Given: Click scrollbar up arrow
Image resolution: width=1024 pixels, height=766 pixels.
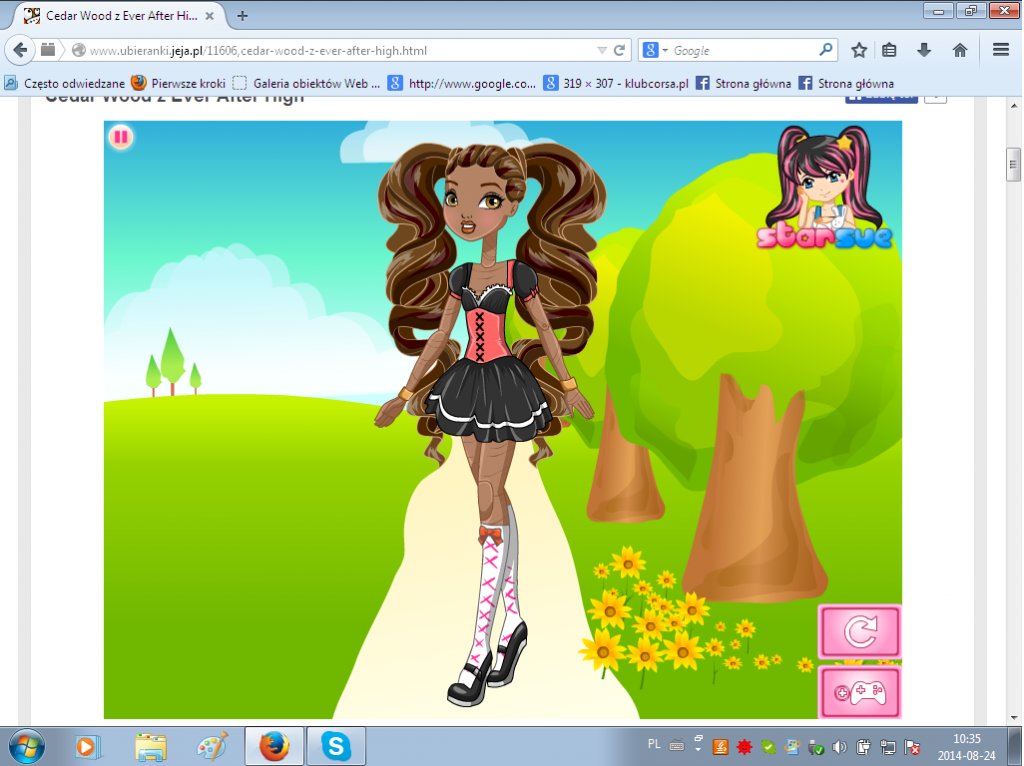Looking at the screenshot, I should coord(1014,106).
